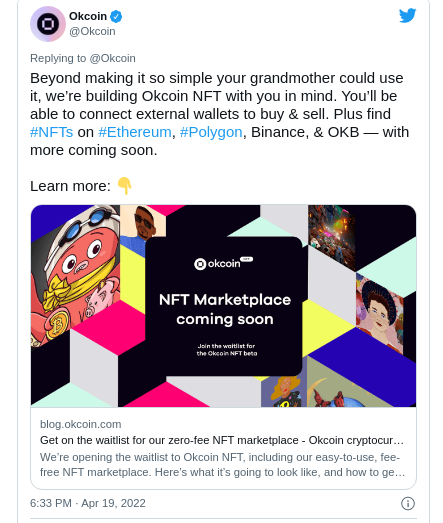443x523 pixels.
Task: Open the tweet info icon
Action: point(408,503)
